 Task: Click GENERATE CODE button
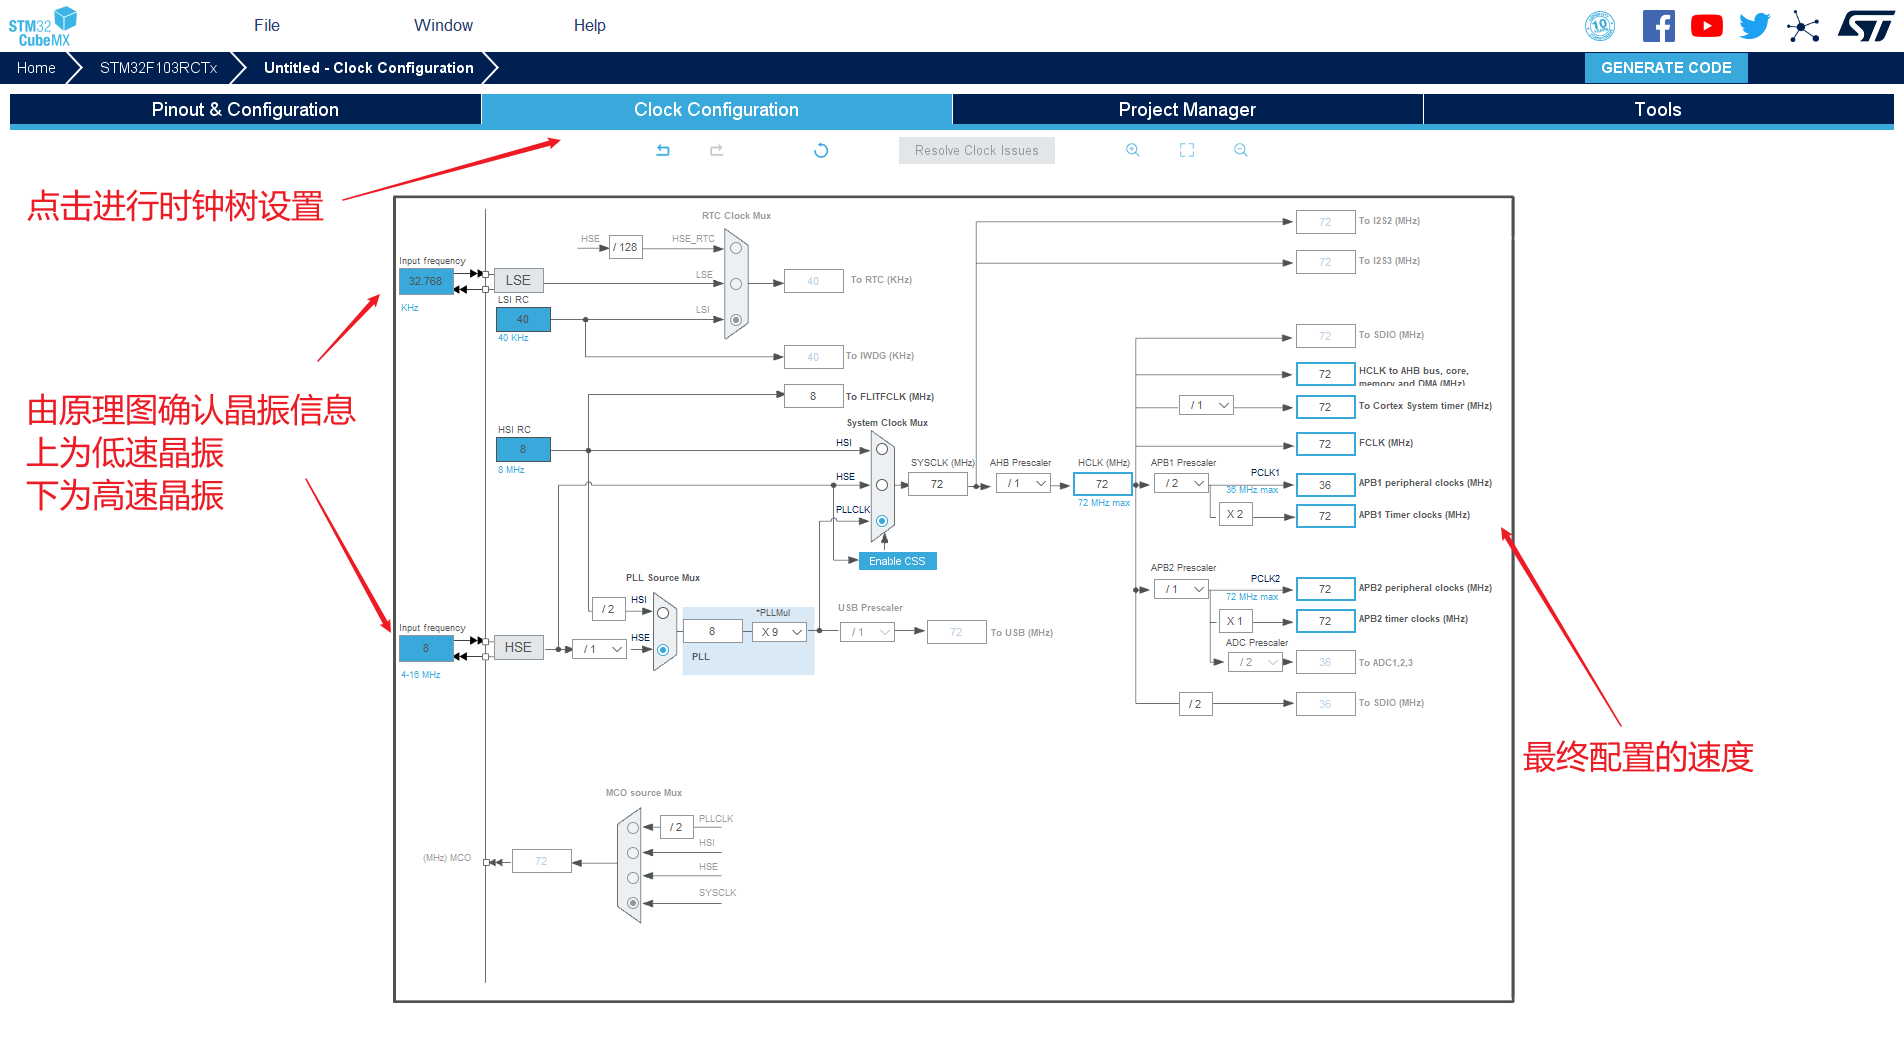click(1666, 68)
